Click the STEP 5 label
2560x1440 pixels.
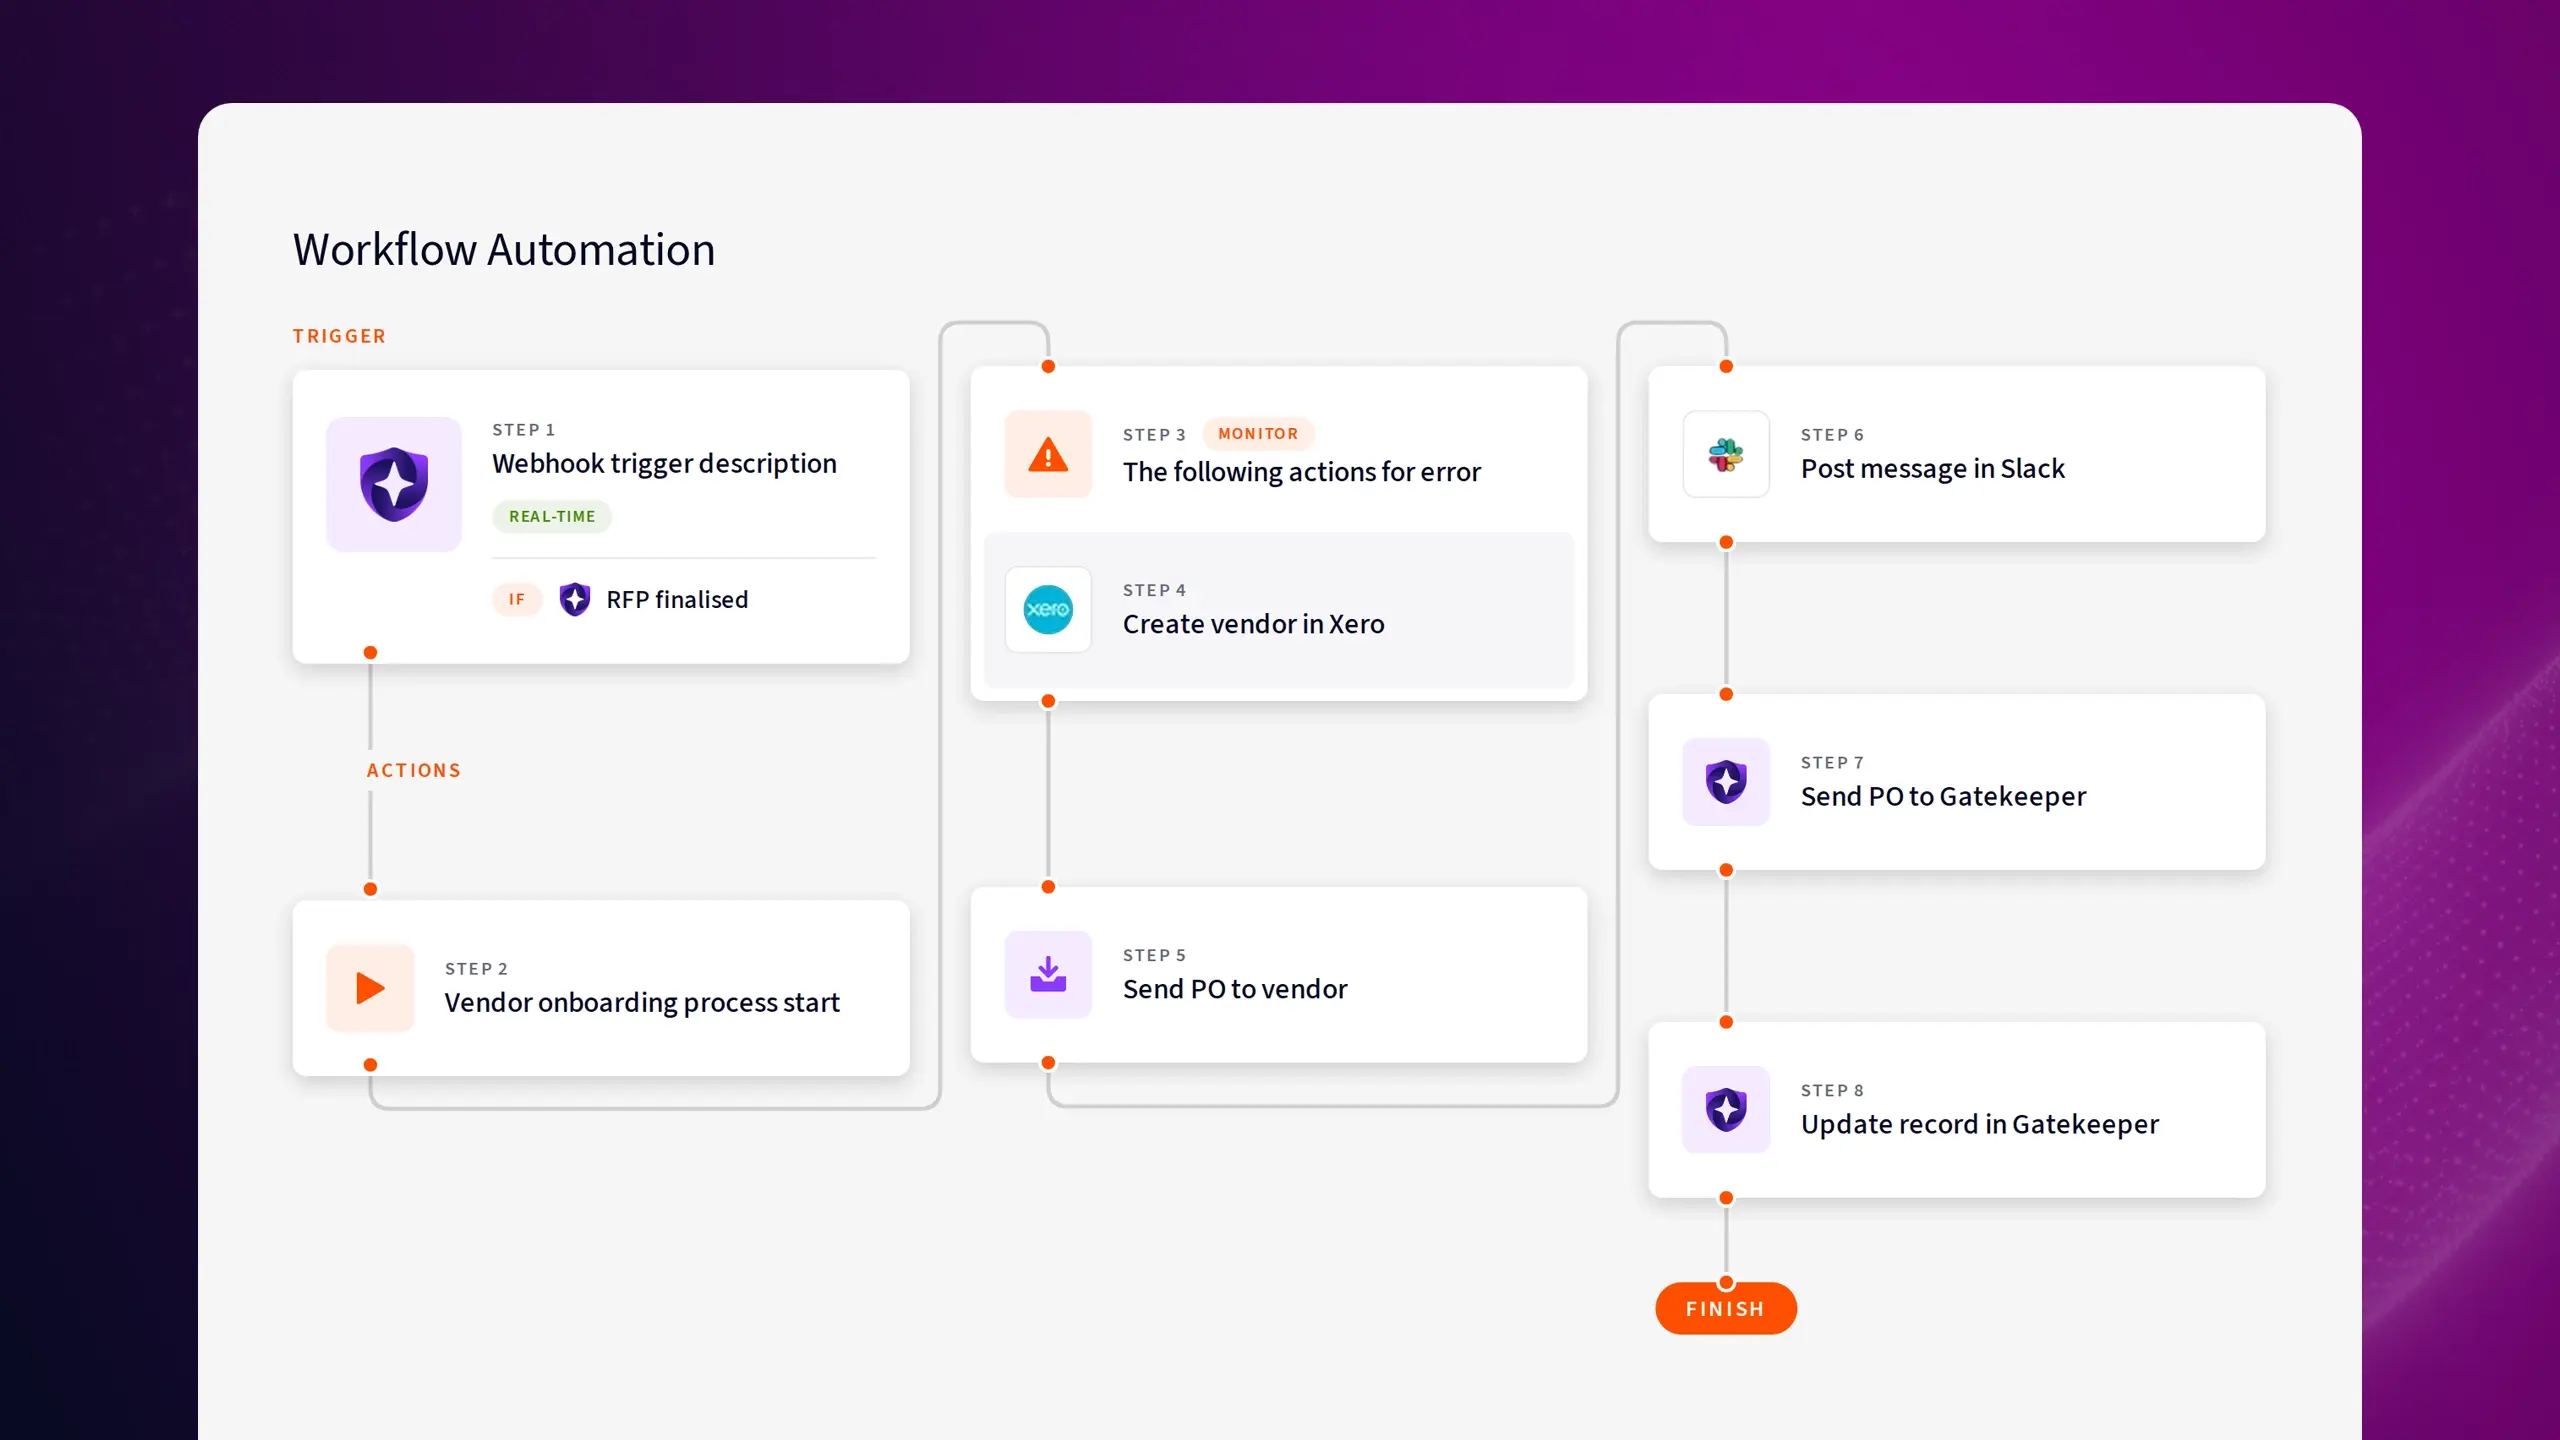[1154, 955]
